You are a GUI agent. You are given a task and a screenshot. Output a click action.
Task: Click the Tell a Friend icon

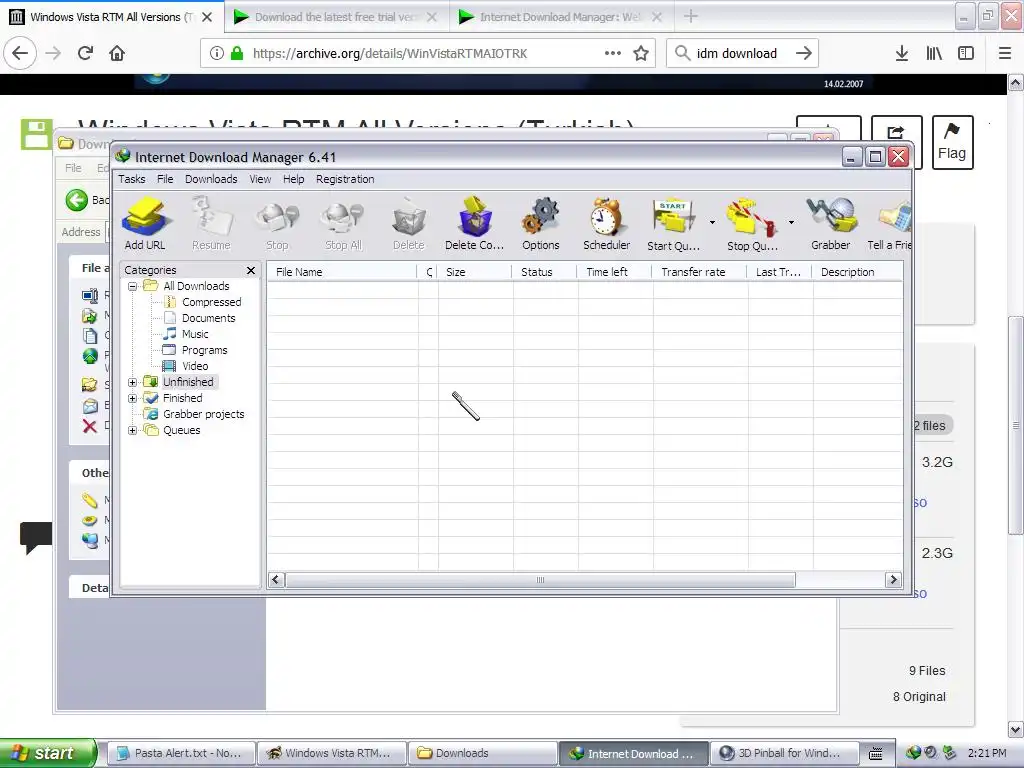click(889, 224)
